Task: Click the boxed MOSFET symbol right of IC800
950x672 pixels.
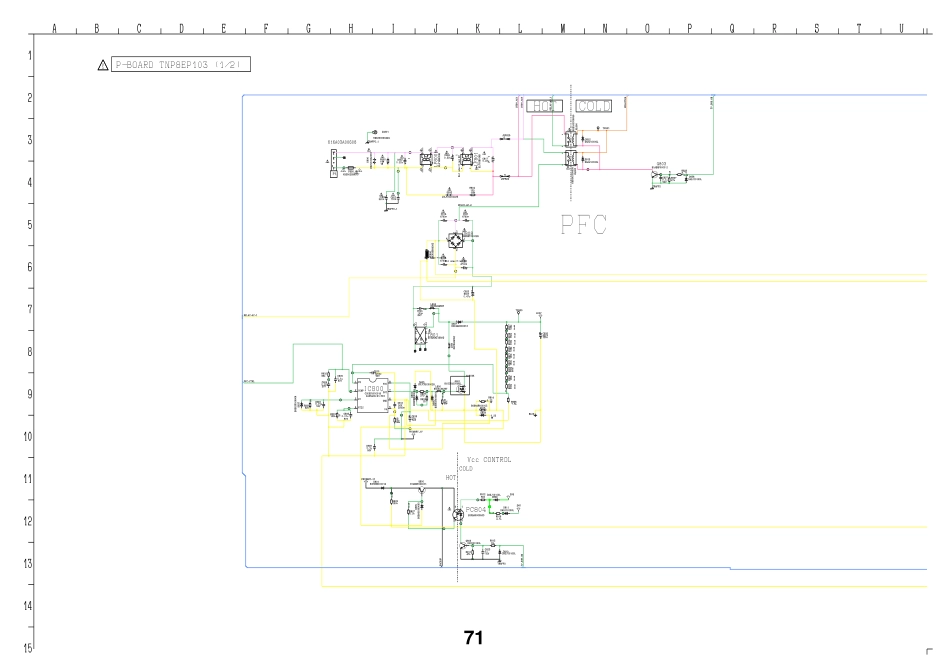Action: (461, 386)
